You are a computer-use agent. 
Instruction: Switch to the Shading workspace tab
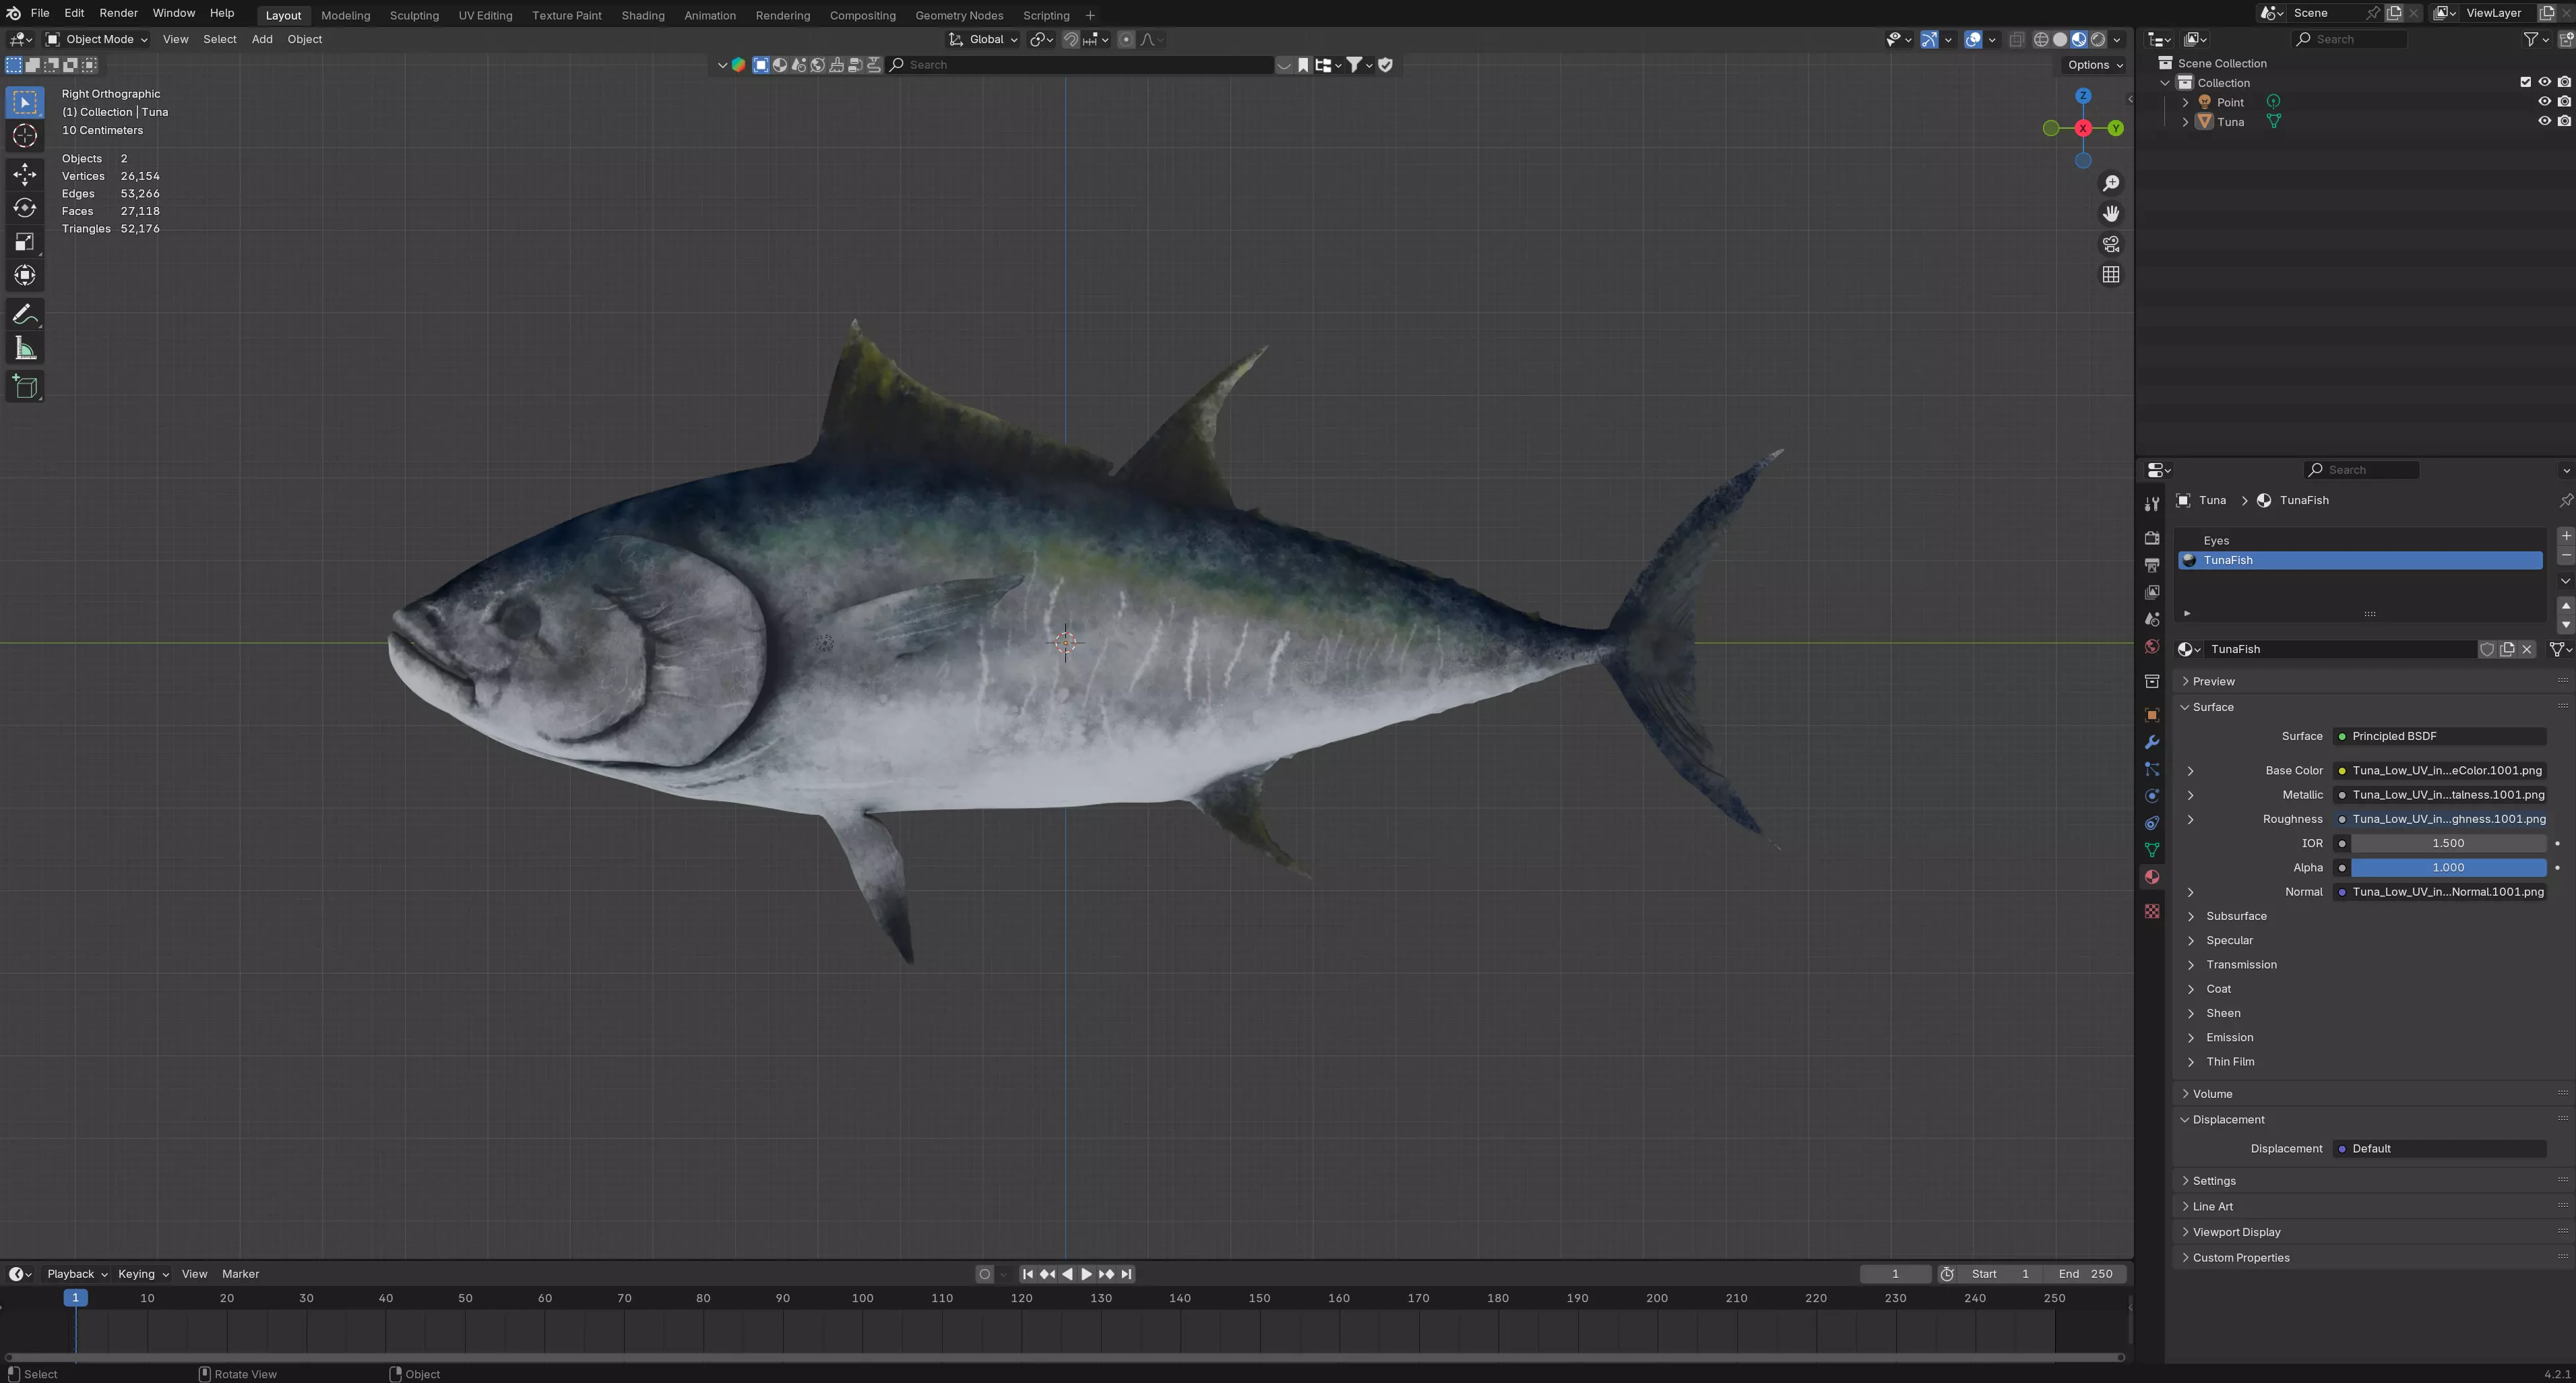tap(642, 15)
